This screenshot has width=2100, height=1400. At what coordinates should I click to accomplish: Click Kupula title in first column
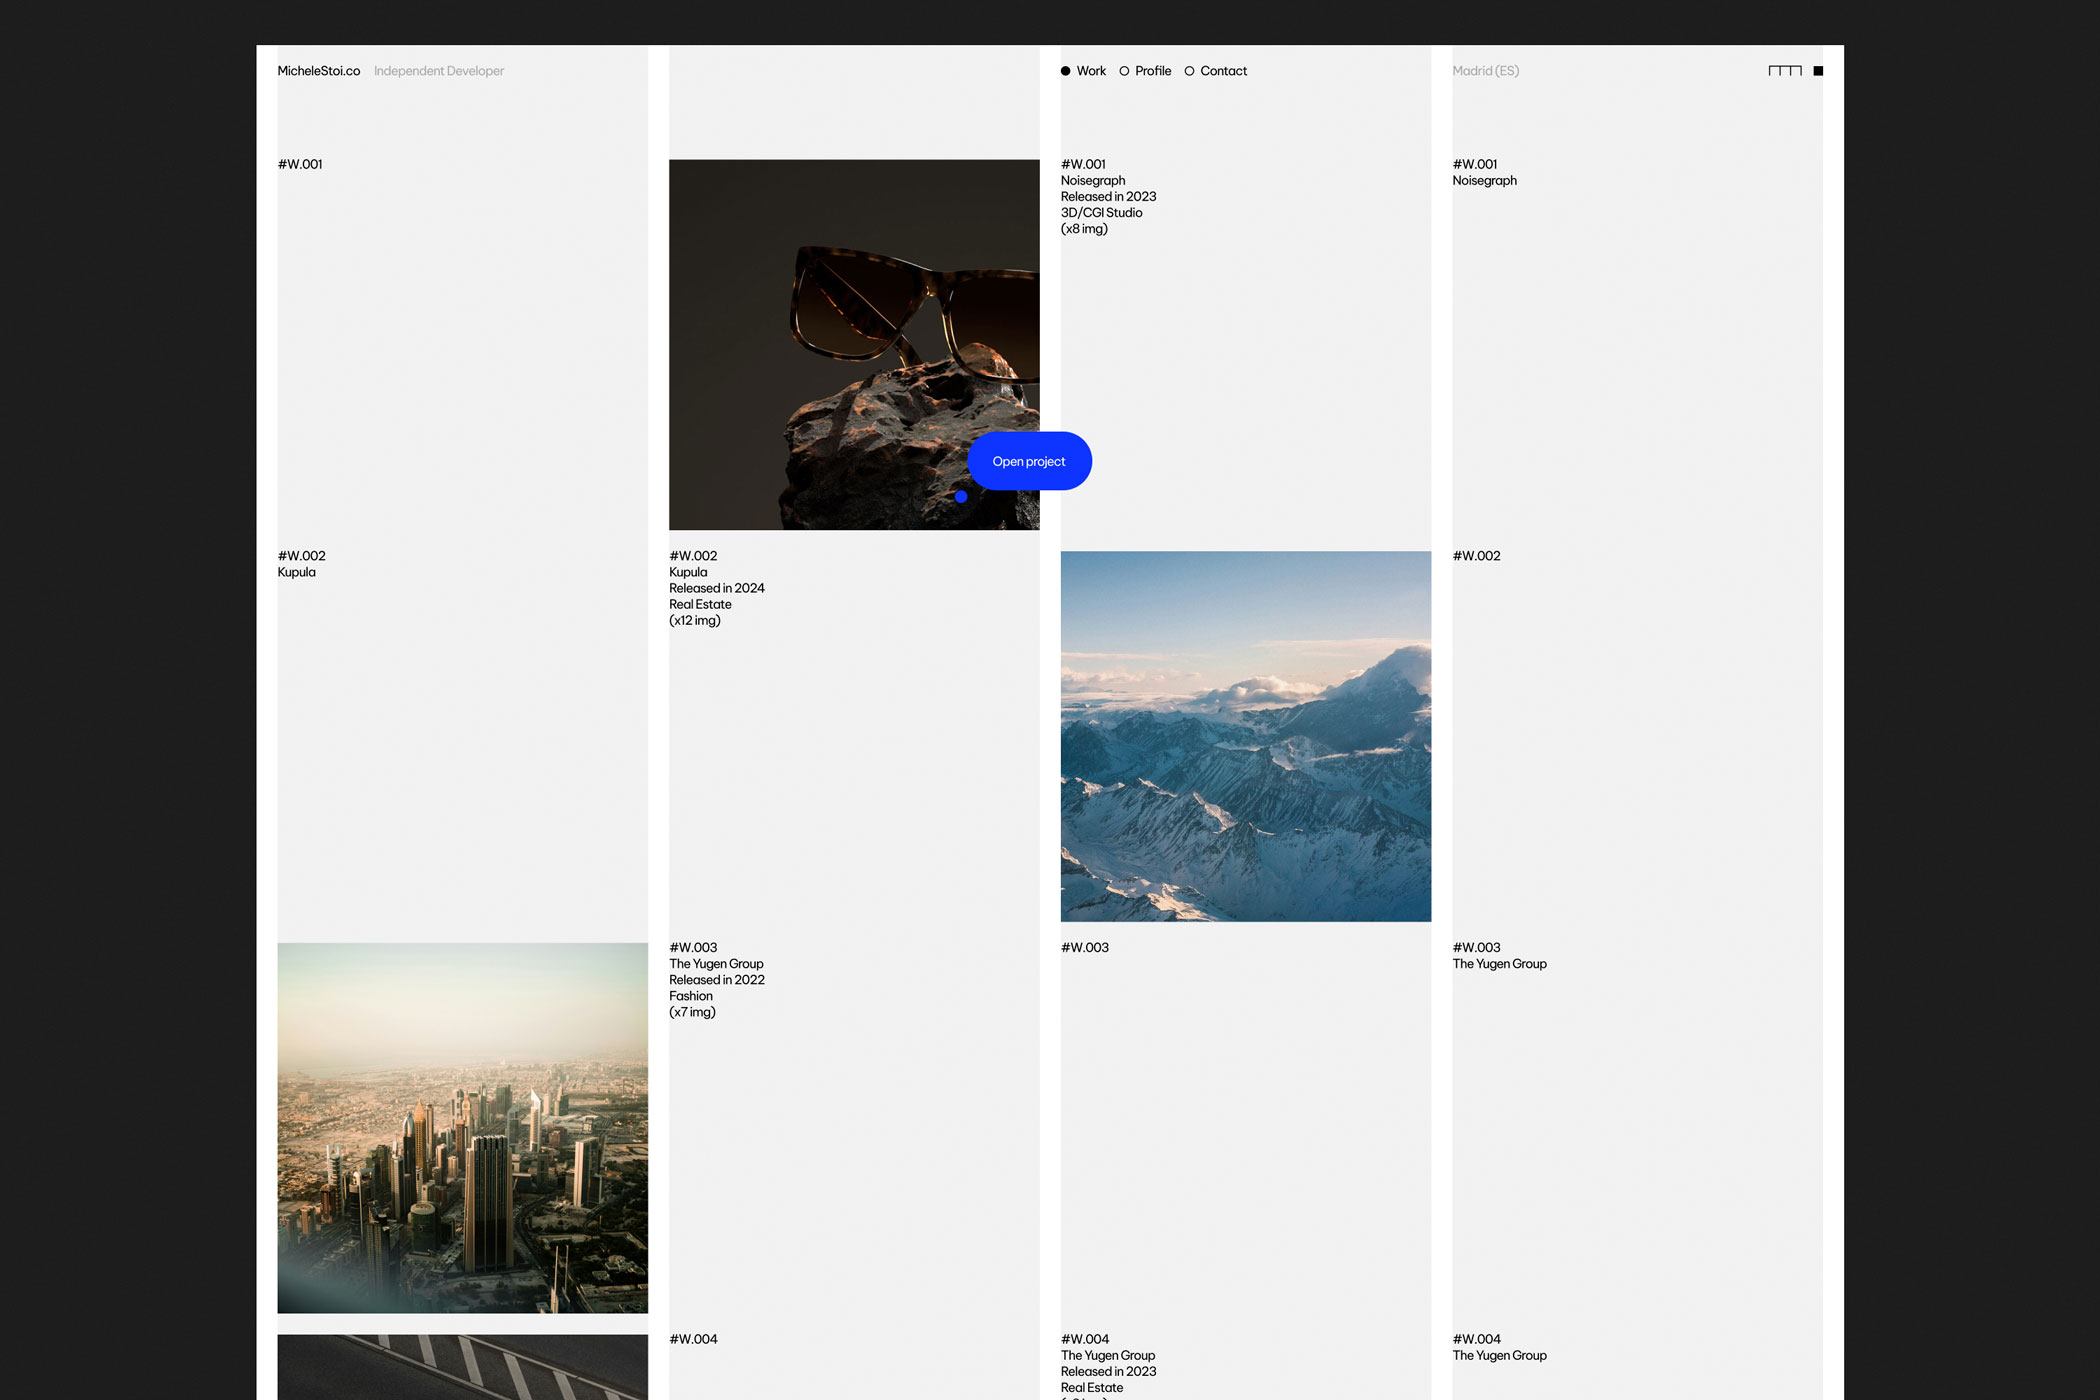(x=296, y=572)
